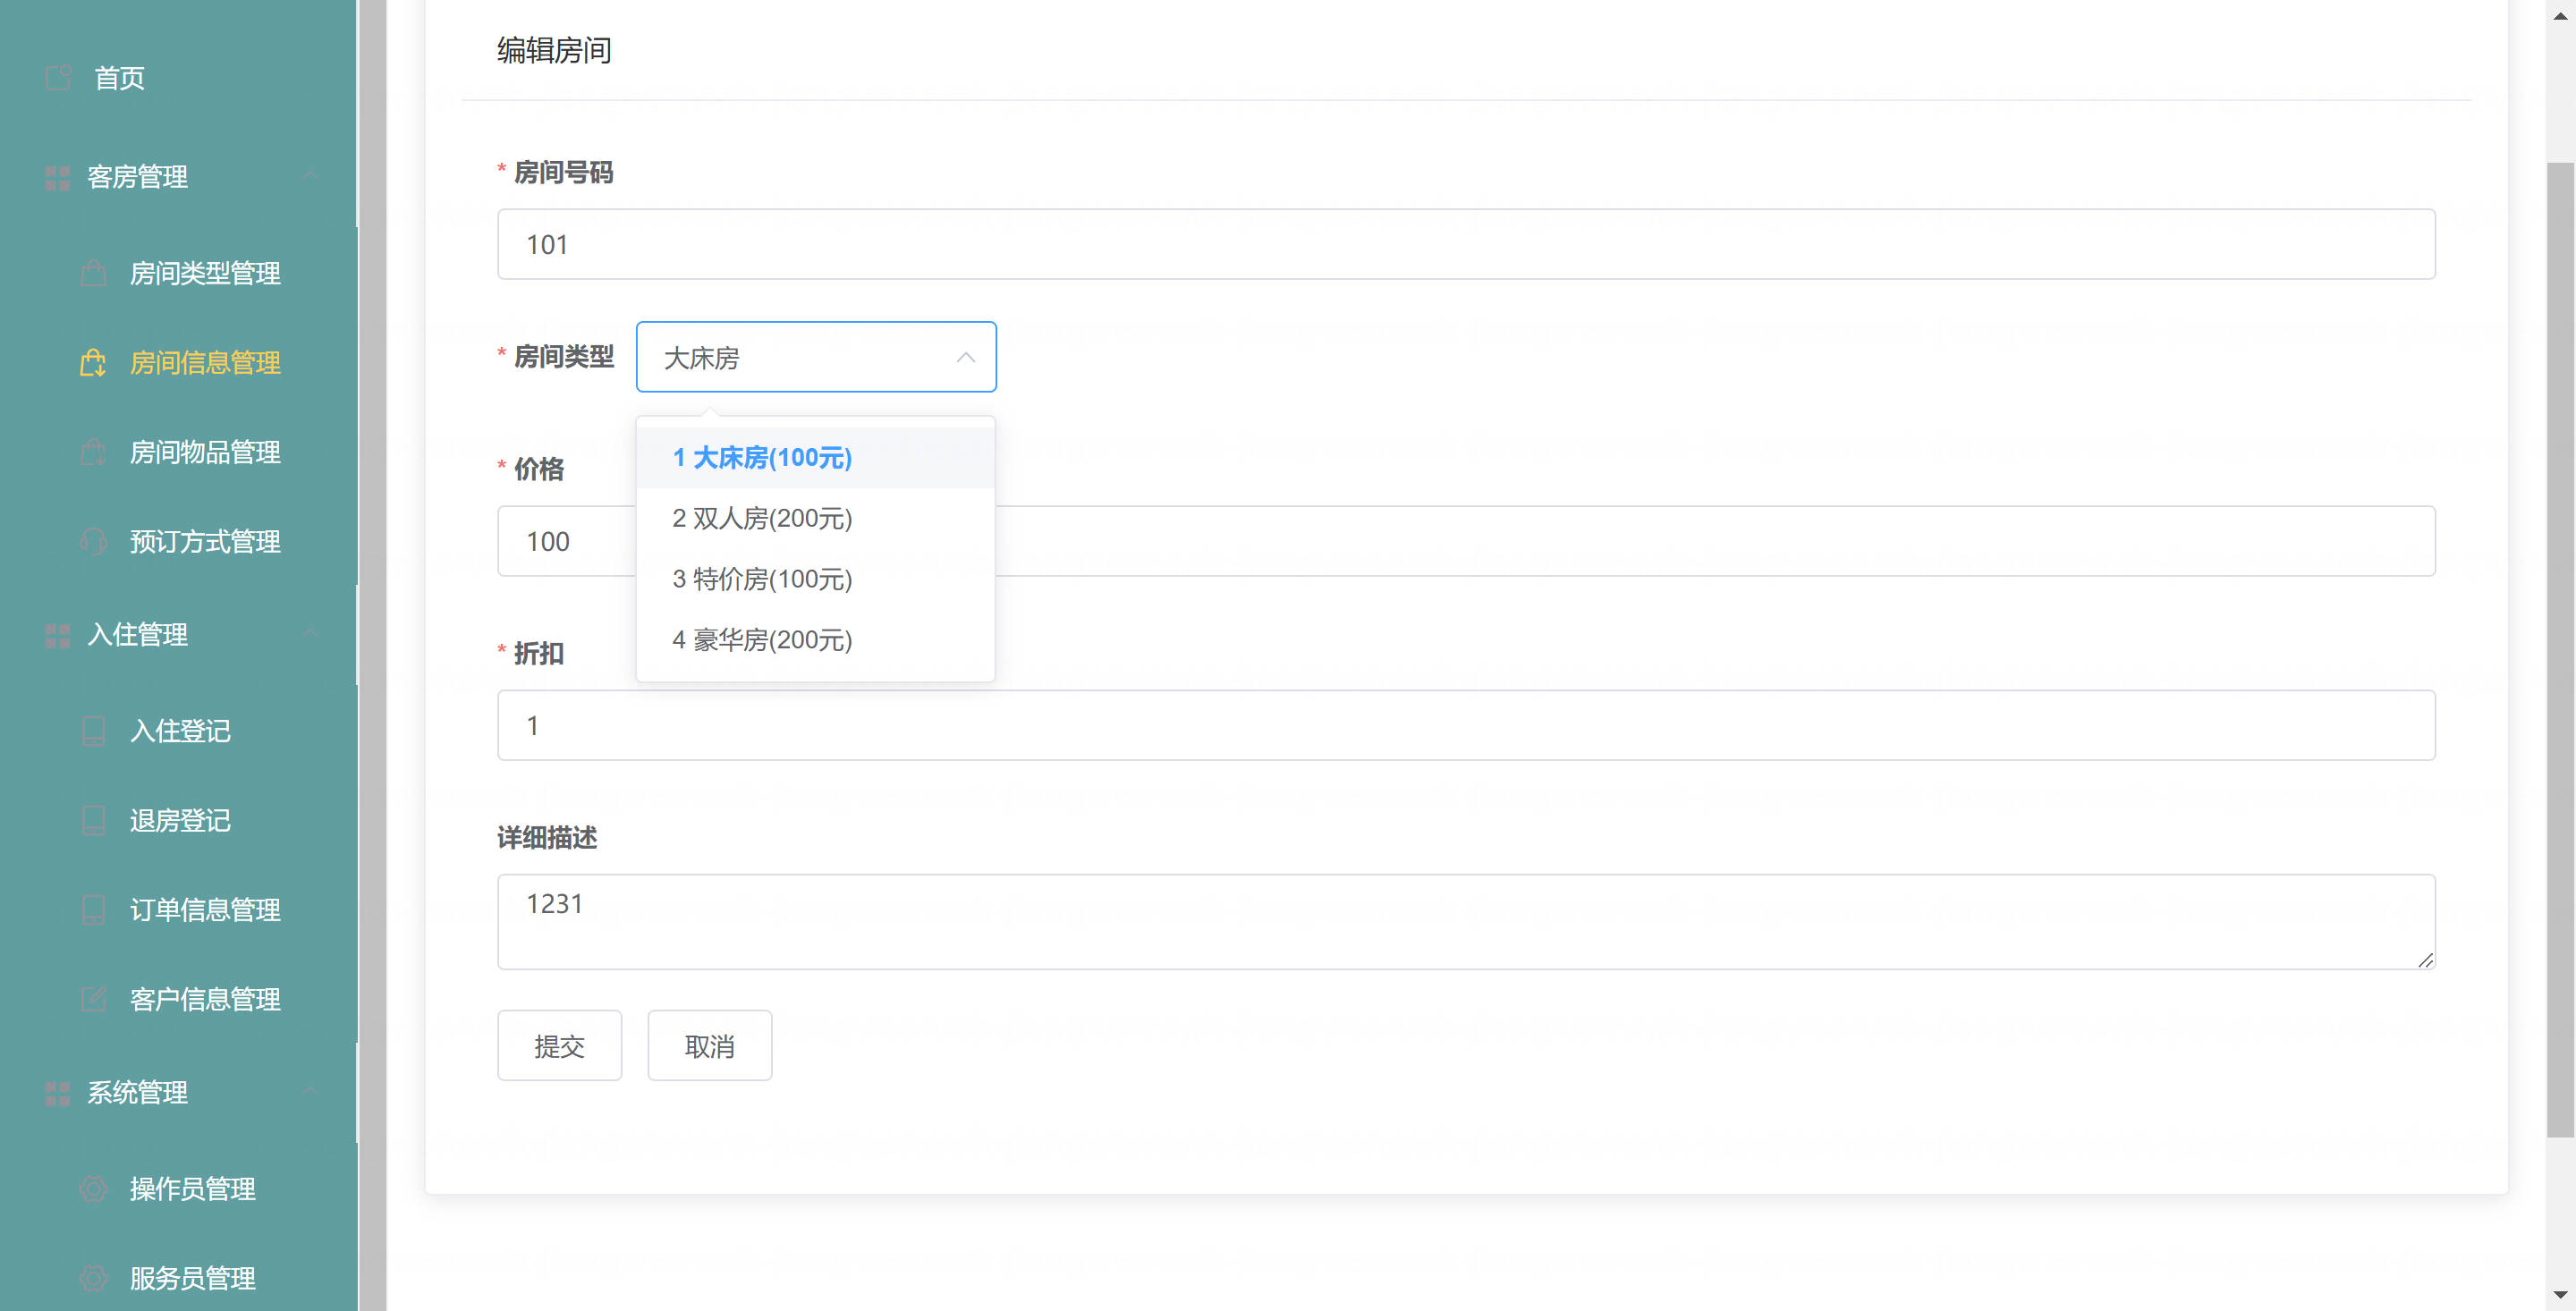The image size is (2576, 1311).
Task: Open 退房登记 menu entry
Action: click(x=178, y=820)
